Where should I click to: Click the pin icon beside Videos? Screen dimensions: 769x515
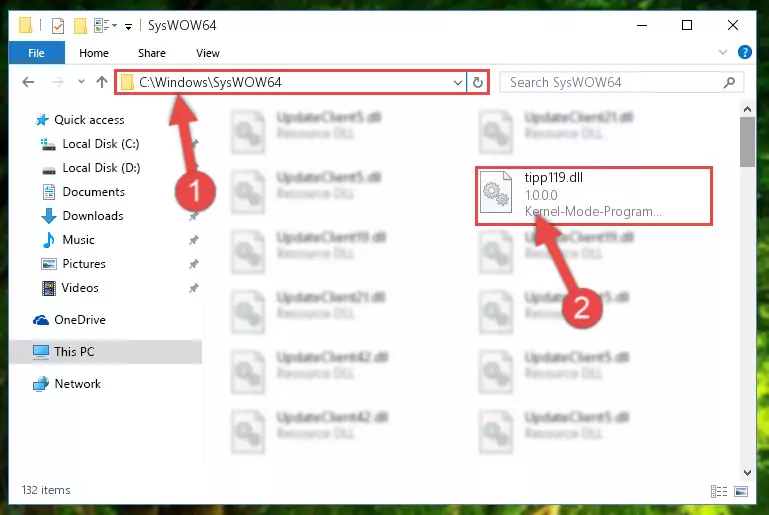pos(194,288)
